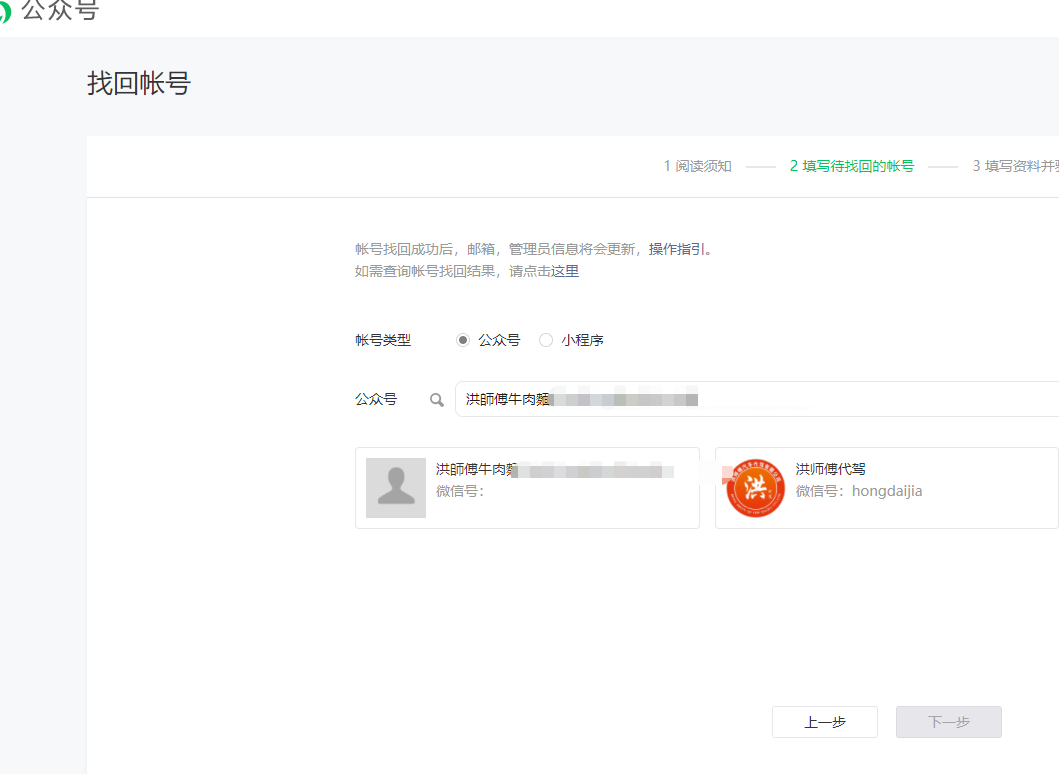This screenshot has width=1059, height=774.
Task: Go to step 1 阅读须知
Action: pyautogui.click(x=698, y=166)
